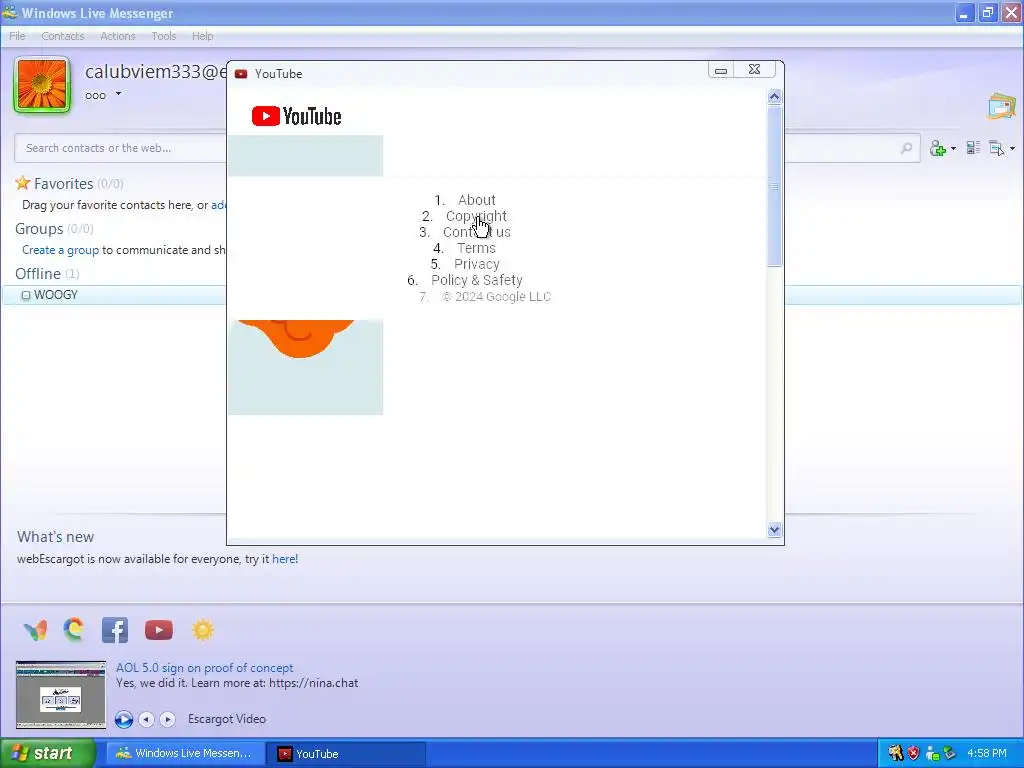This screenshot has height=768, width=1024.
Task: Go to next Escargot video
Action: tap(168, 719)
